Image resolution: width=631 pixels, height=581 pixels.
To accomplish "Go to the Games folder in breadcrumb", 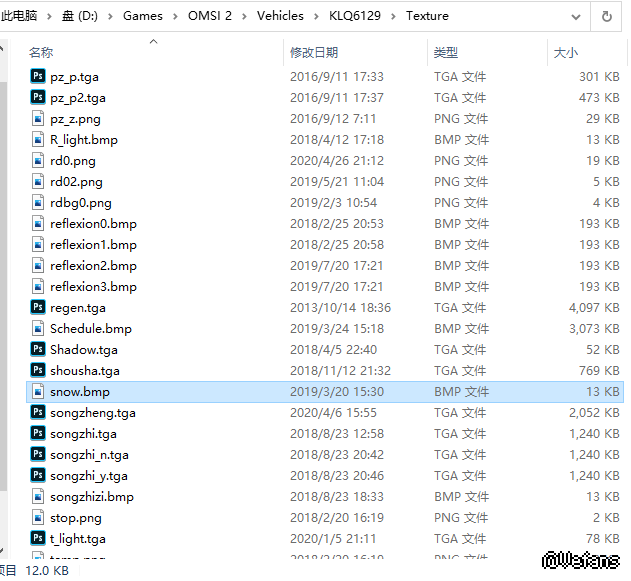I will click(x=142, y=16).
